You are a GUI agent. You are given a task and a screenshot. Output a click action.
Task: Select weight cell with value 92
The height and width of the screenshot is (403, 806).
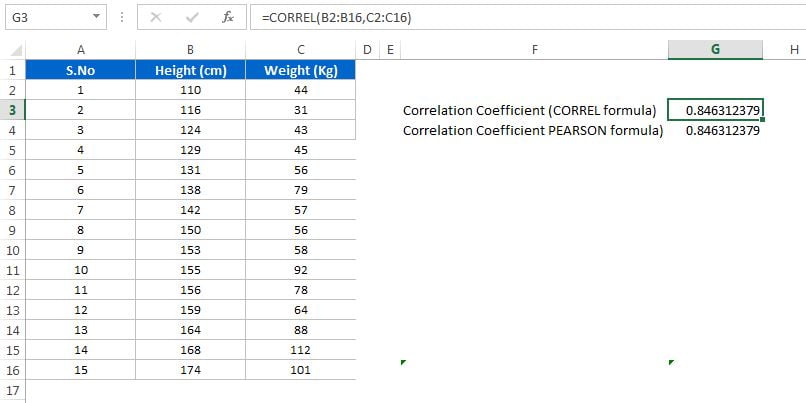(301, 270)
